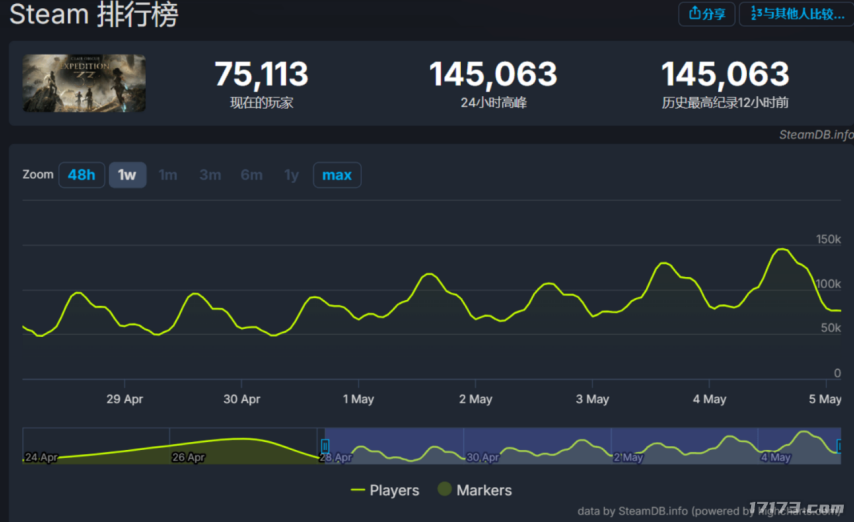Viewport: 854px width, 522px height.
Task: Switch zoom range to 6m
Action: click(251, 175)
